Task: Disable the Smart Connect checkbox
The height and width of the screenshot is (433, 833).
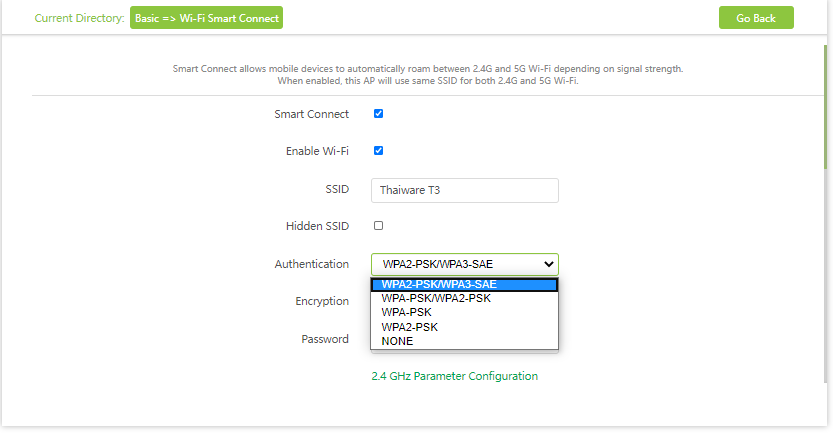Action: click(379, 114)
